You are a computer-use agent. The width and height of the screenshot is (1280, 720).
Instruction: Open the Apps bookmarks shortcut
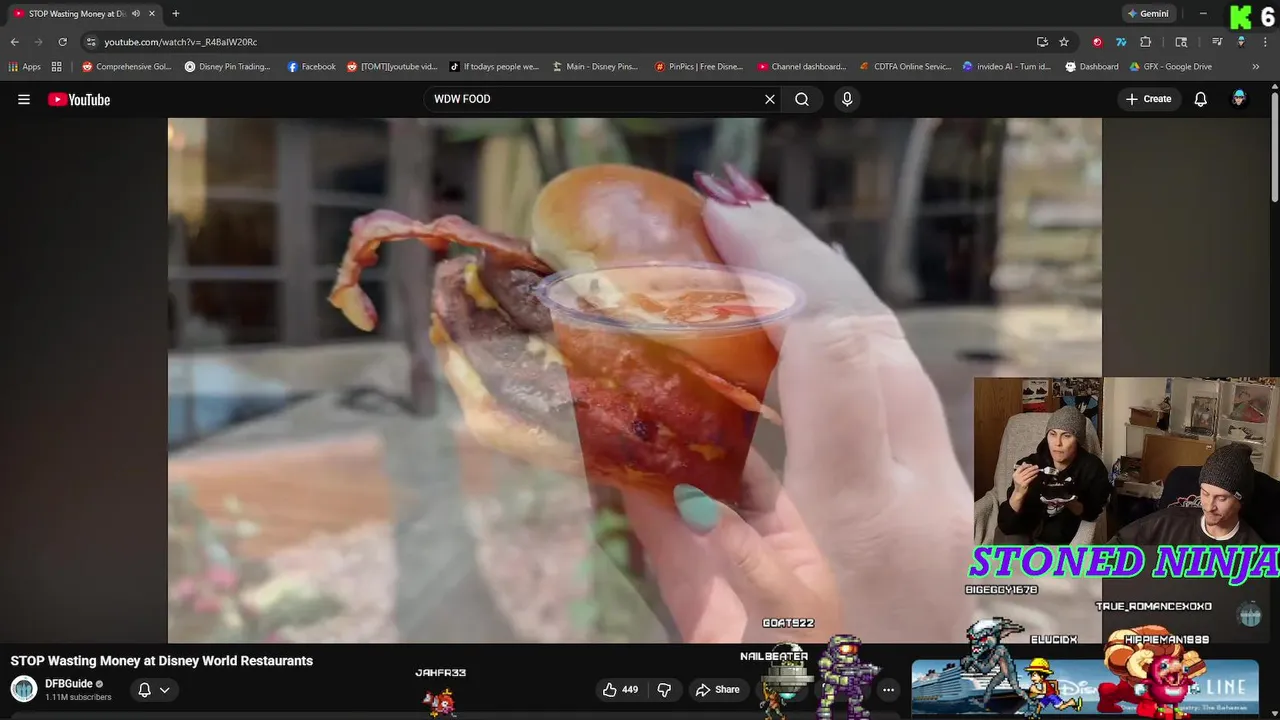[x=25, y=67]
